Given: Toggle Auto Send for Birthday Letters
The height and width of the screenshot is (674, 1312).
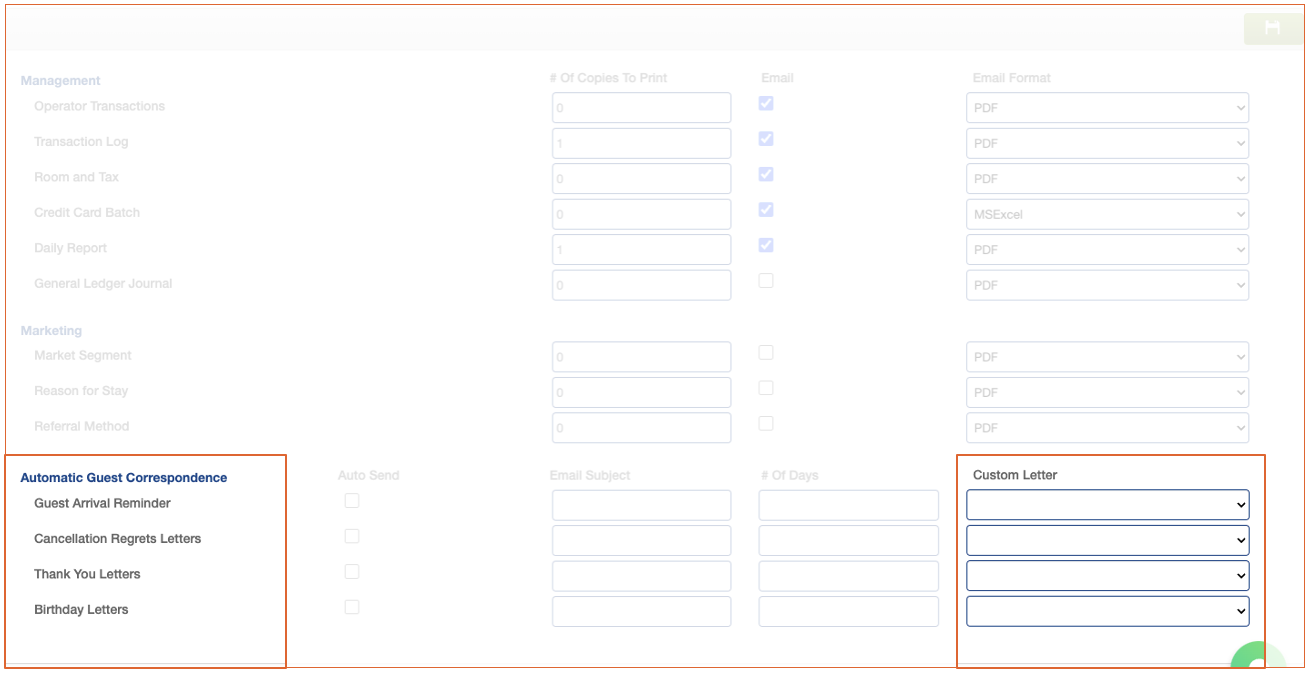Looking at the screenshot, I should (352, 607).
